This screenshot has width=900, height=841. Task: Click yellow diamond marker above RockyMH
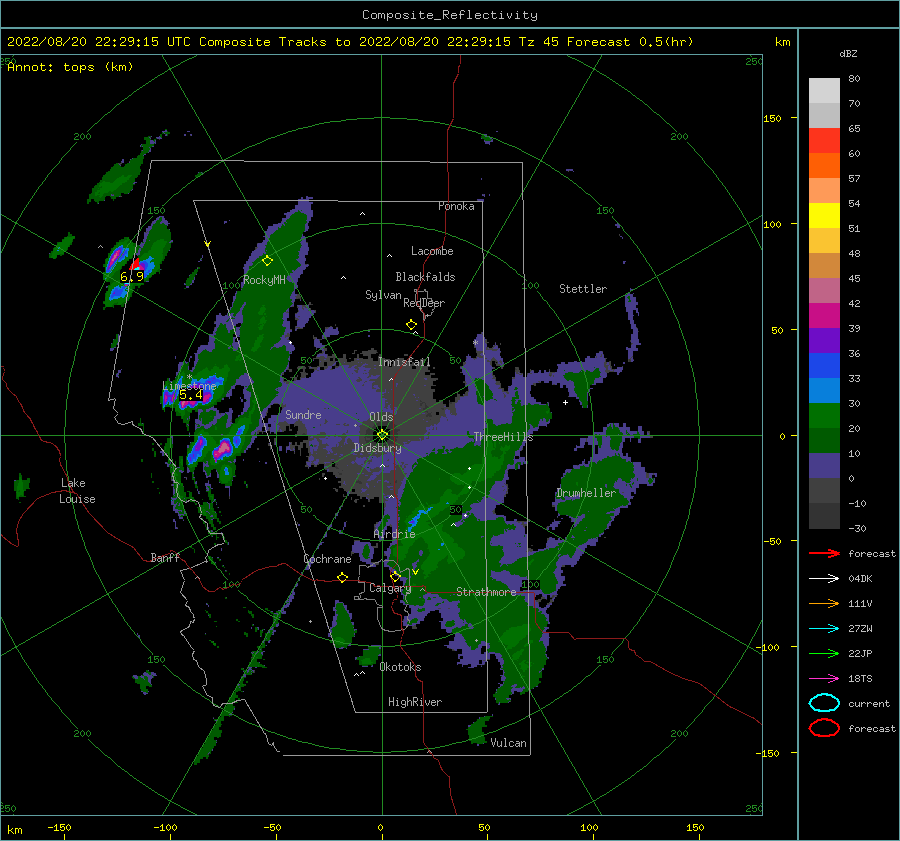(x=267, y=261)
